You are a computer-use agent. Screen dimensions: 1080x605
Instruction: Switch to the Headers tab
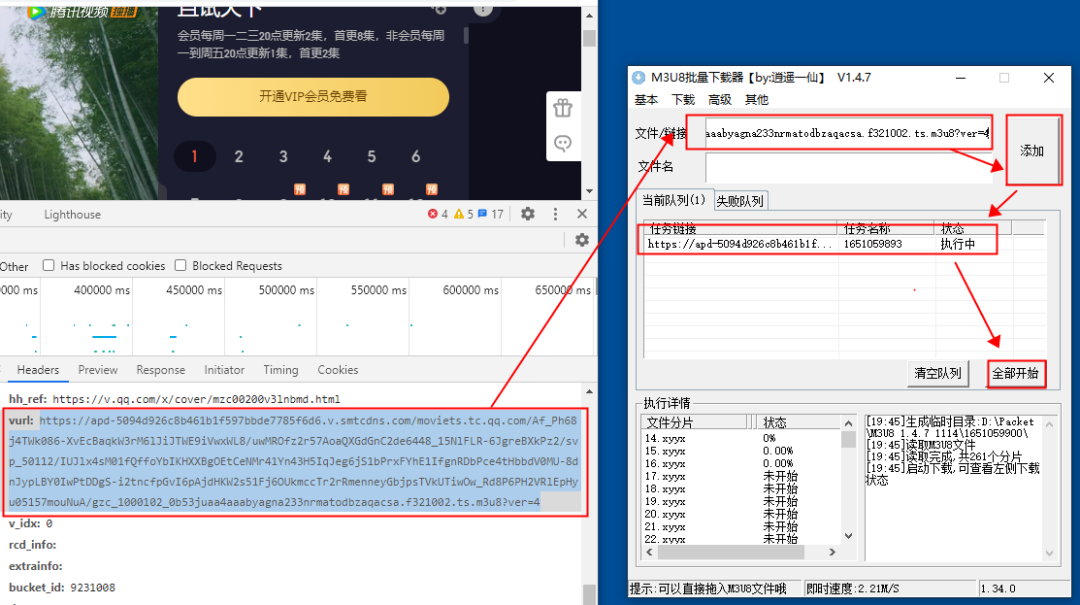[38, 370]
